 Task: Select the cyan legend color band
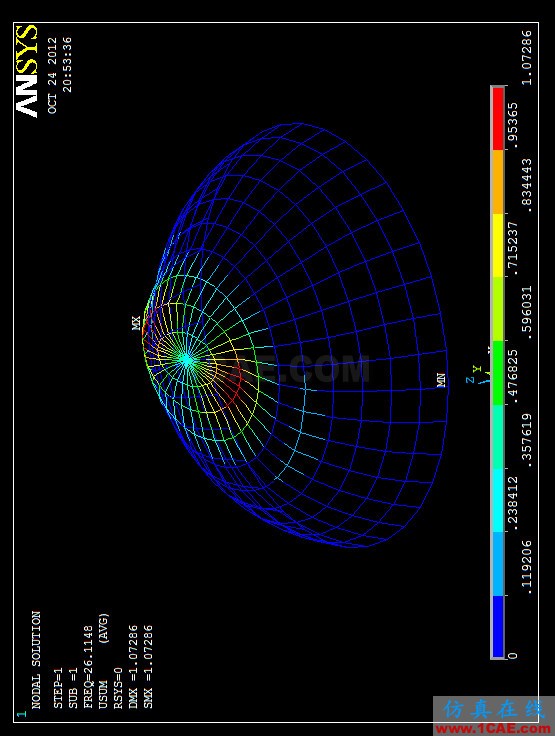(498, 499)
